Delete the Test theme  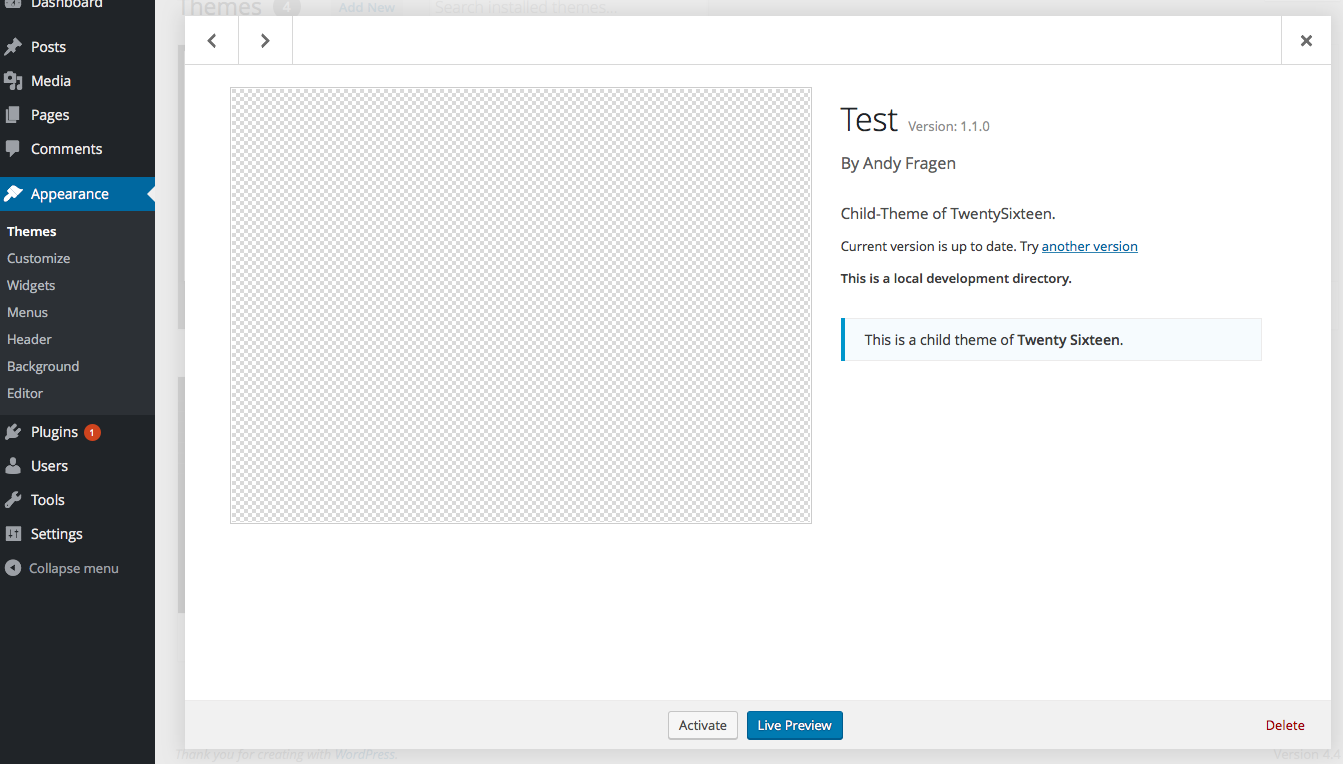pos(1285,725)
